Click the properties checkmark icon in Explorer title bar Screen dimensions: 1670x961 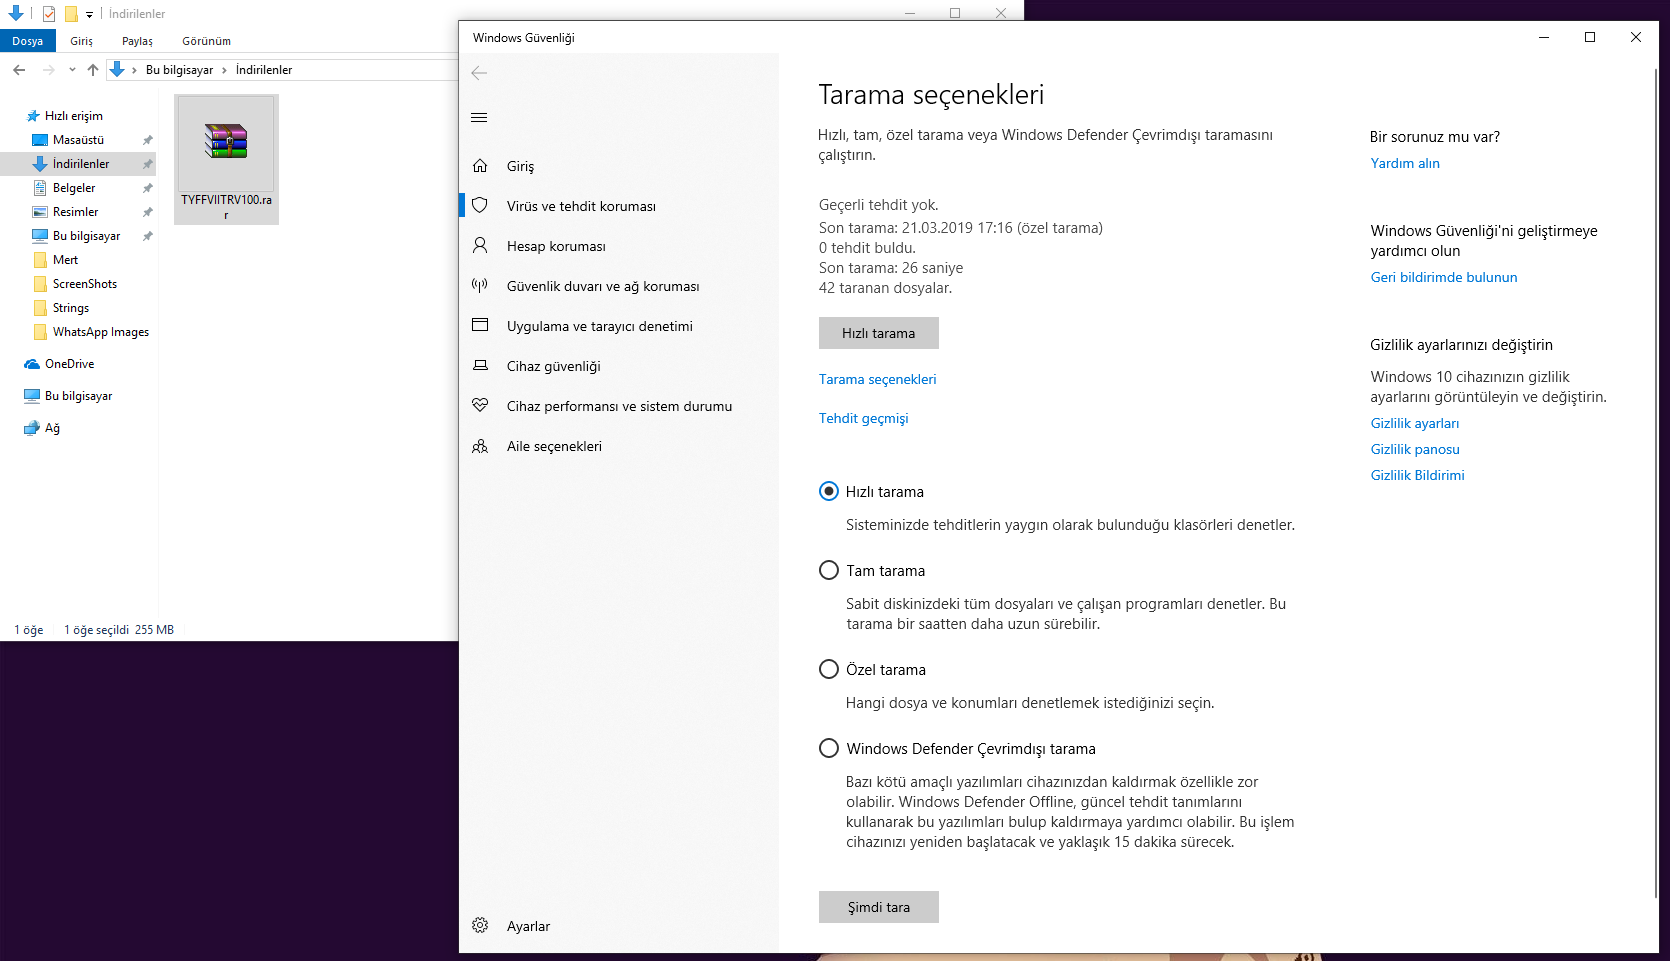(x=48, y=14)
